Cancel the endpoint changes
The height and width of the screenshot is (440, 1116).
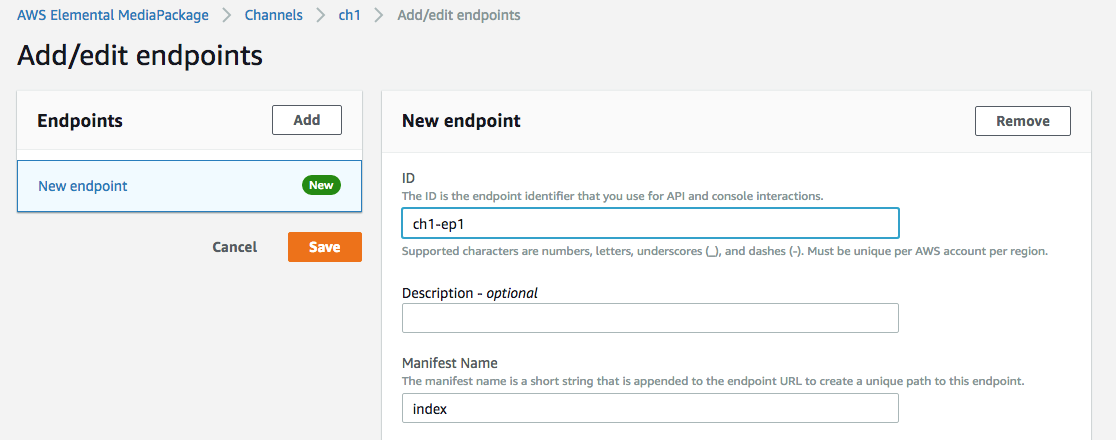[234, 247]
